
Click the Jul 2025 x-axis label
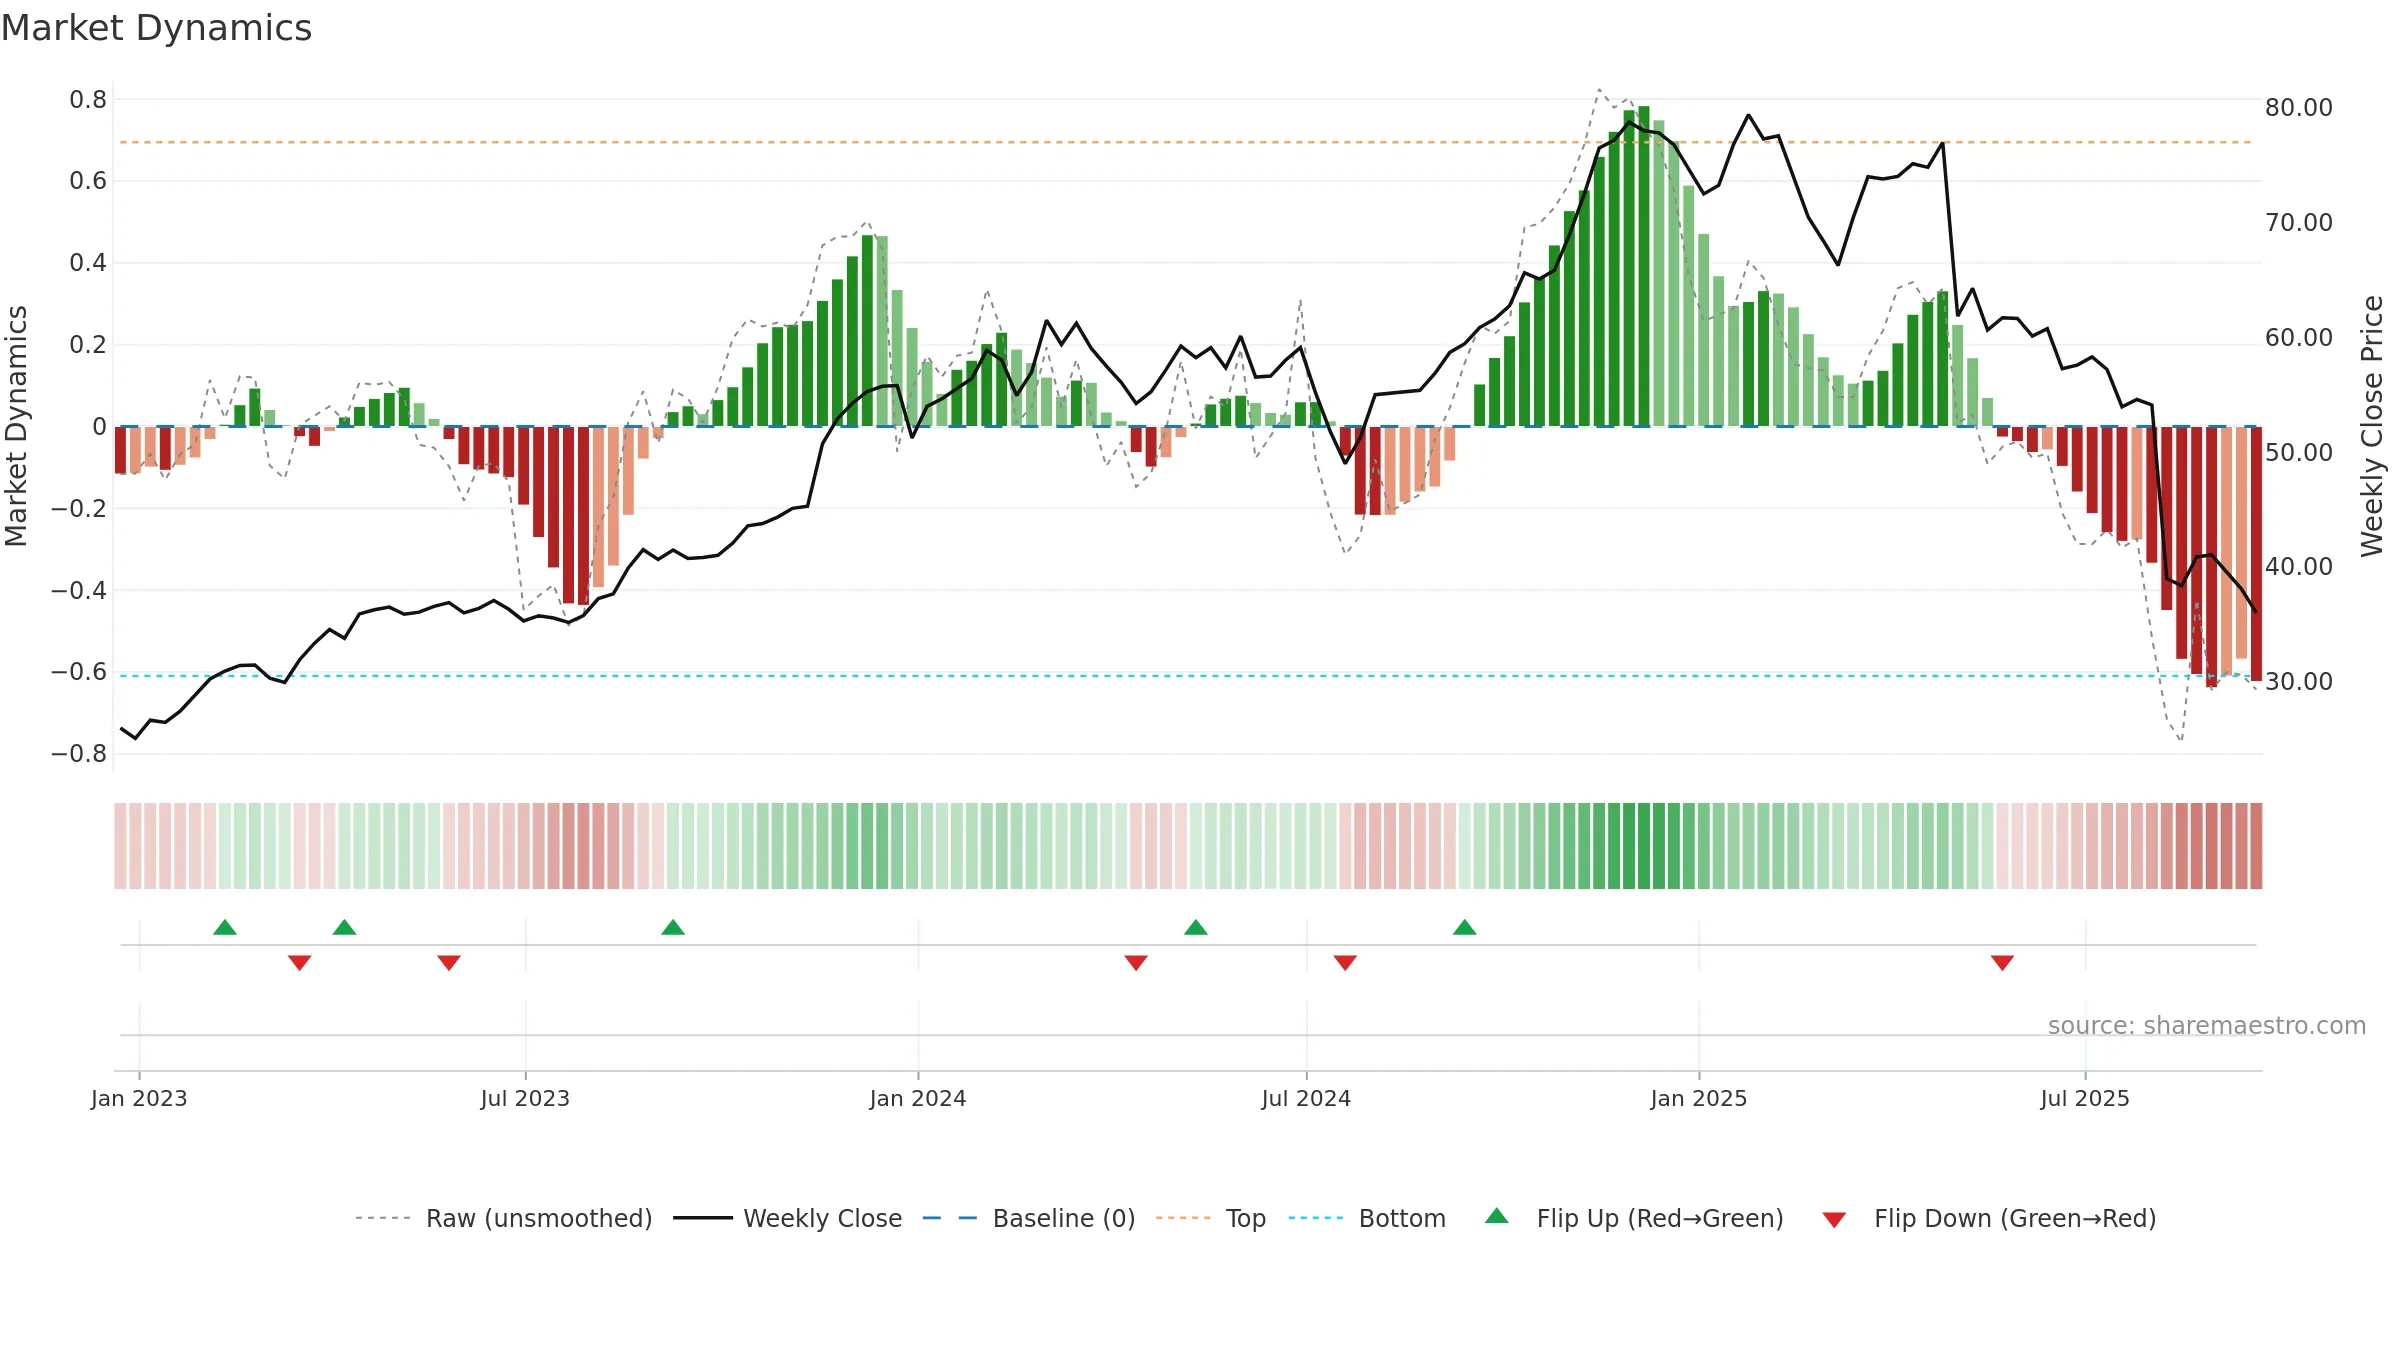click(x=2085, y=1098)
